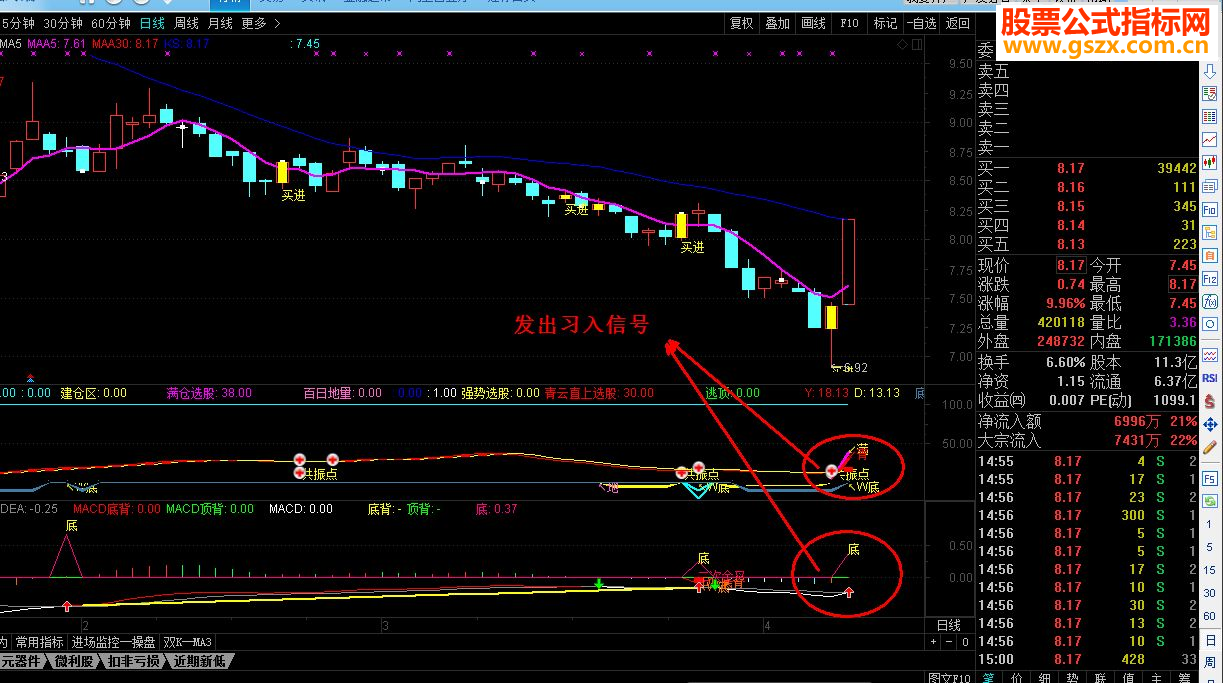Image resolution: width=1223 pixels, height=683 pixels.
Task: Click the split-panel icon beside the diamond
Action: tap(917, 45)
